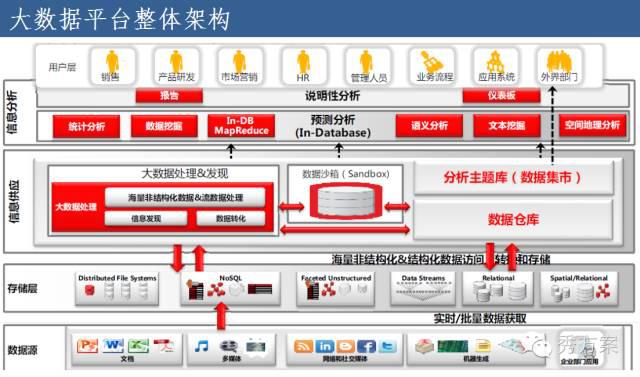
Task: Click the 市场营销 person icon
Action: point(239,62)
